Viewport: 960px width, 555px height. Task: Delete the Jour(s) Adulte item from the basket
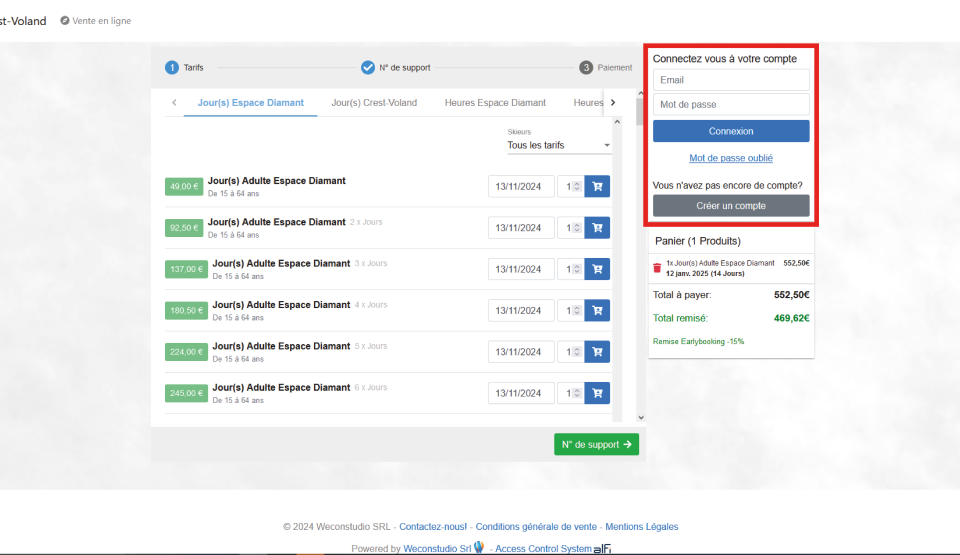click(x=657, y=268)
